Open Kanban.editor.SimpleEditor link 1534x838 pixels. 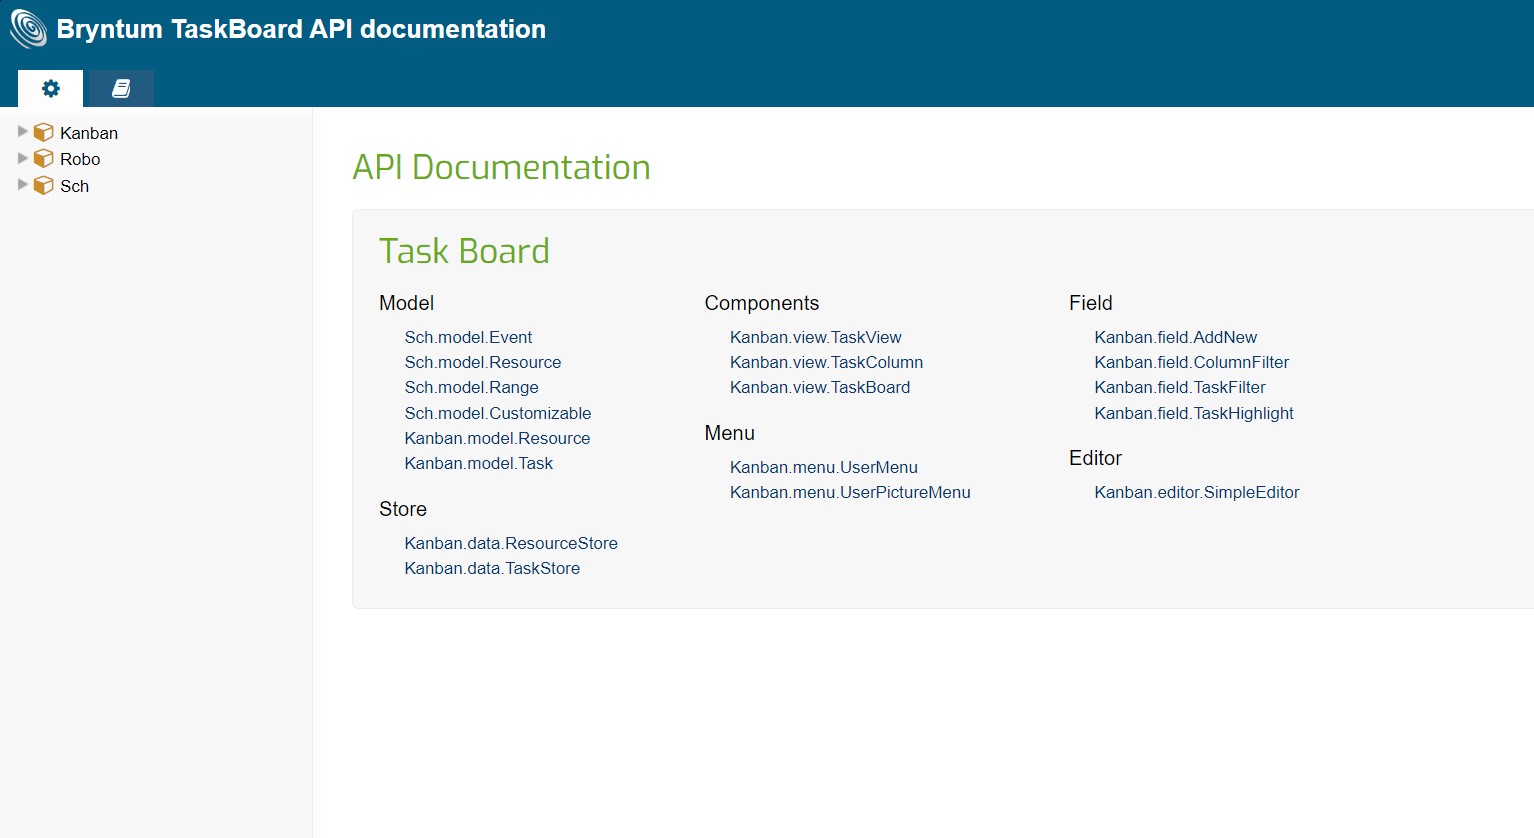click(x=1197, y=492)
